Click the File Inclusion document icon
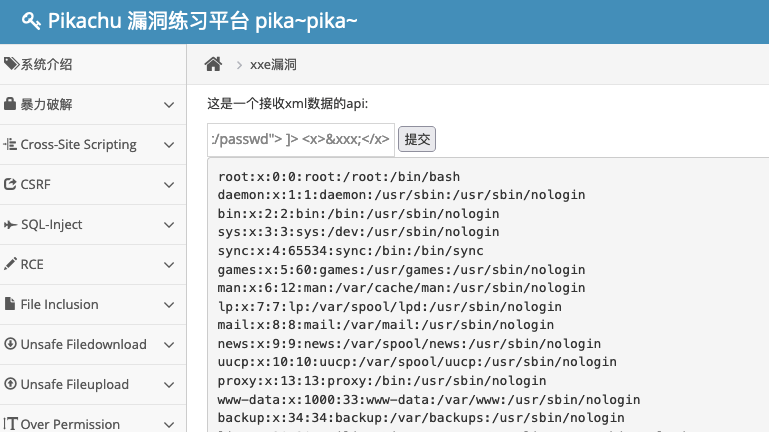The image size is (769, 432). 10,304
